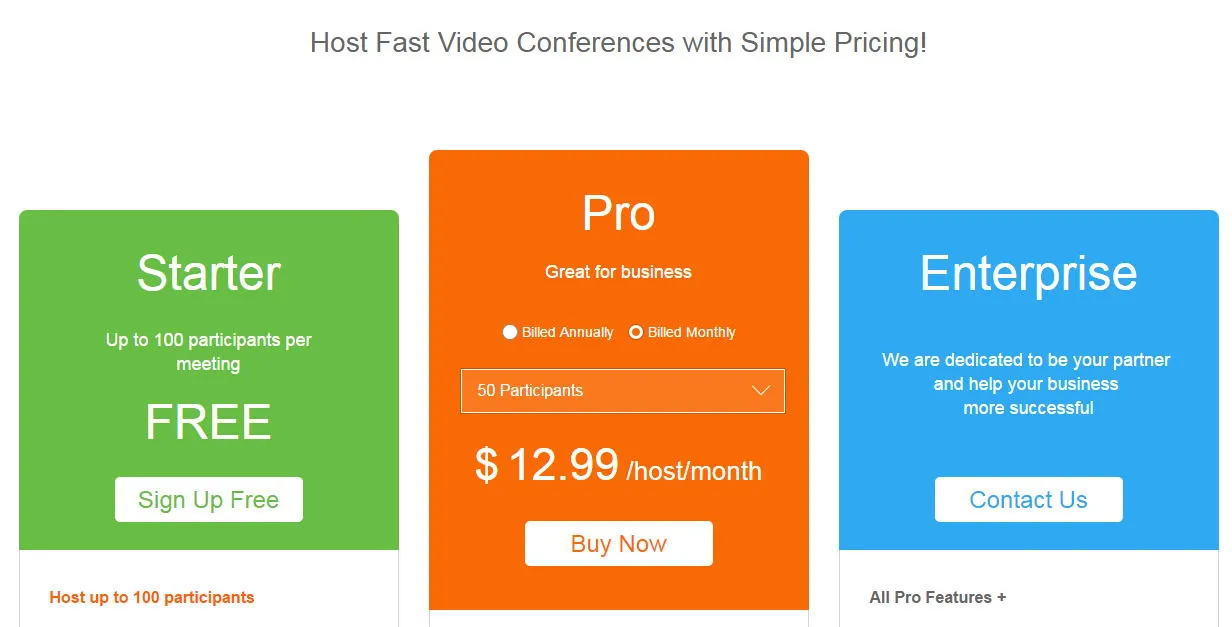
Task: Click 'Host up to 100 participants' feature text
Action: [152, 597]
